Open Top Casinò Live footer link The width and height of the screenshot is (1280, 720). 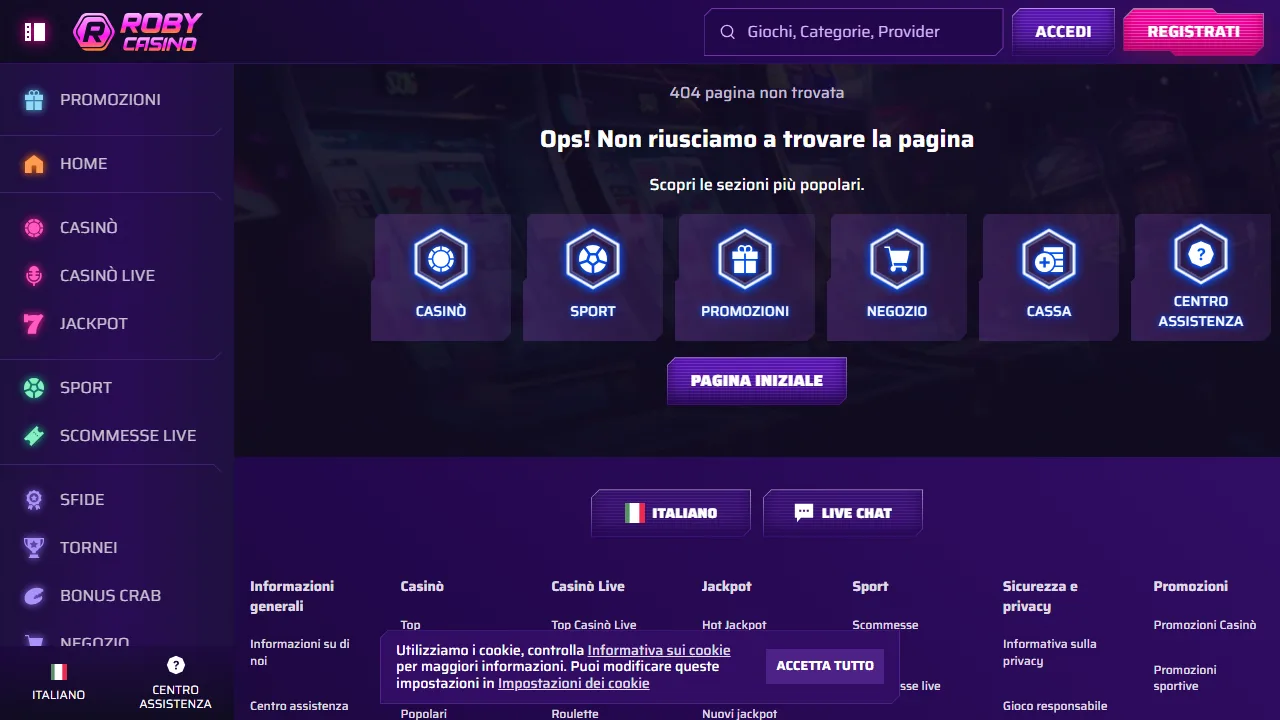point(594,625)
